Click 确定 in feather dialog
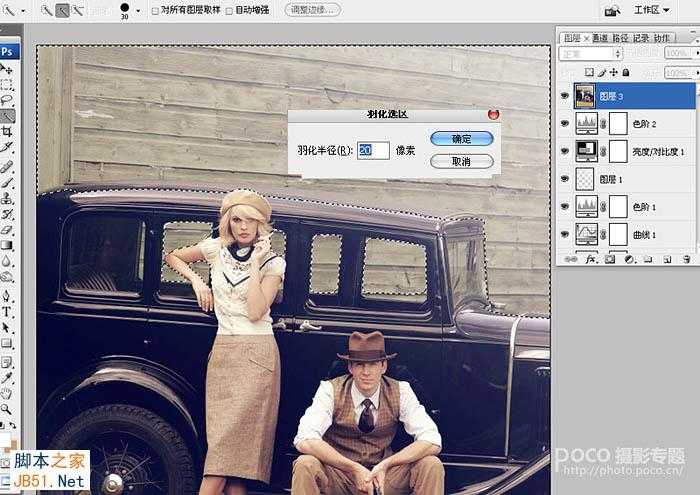This screenshot has width=700, height=495. [462, 138]
